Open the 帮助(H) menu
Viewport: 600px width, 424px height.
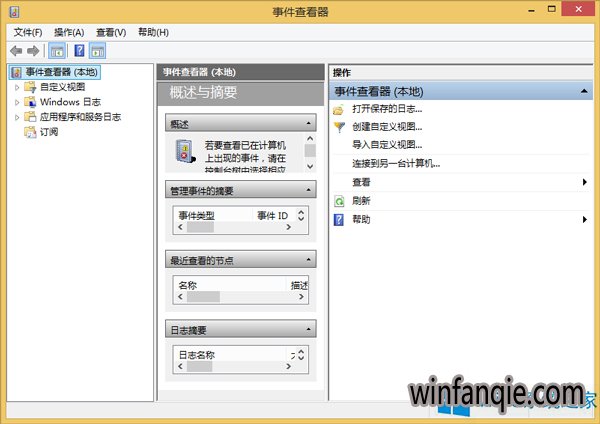tap(153, 33)
